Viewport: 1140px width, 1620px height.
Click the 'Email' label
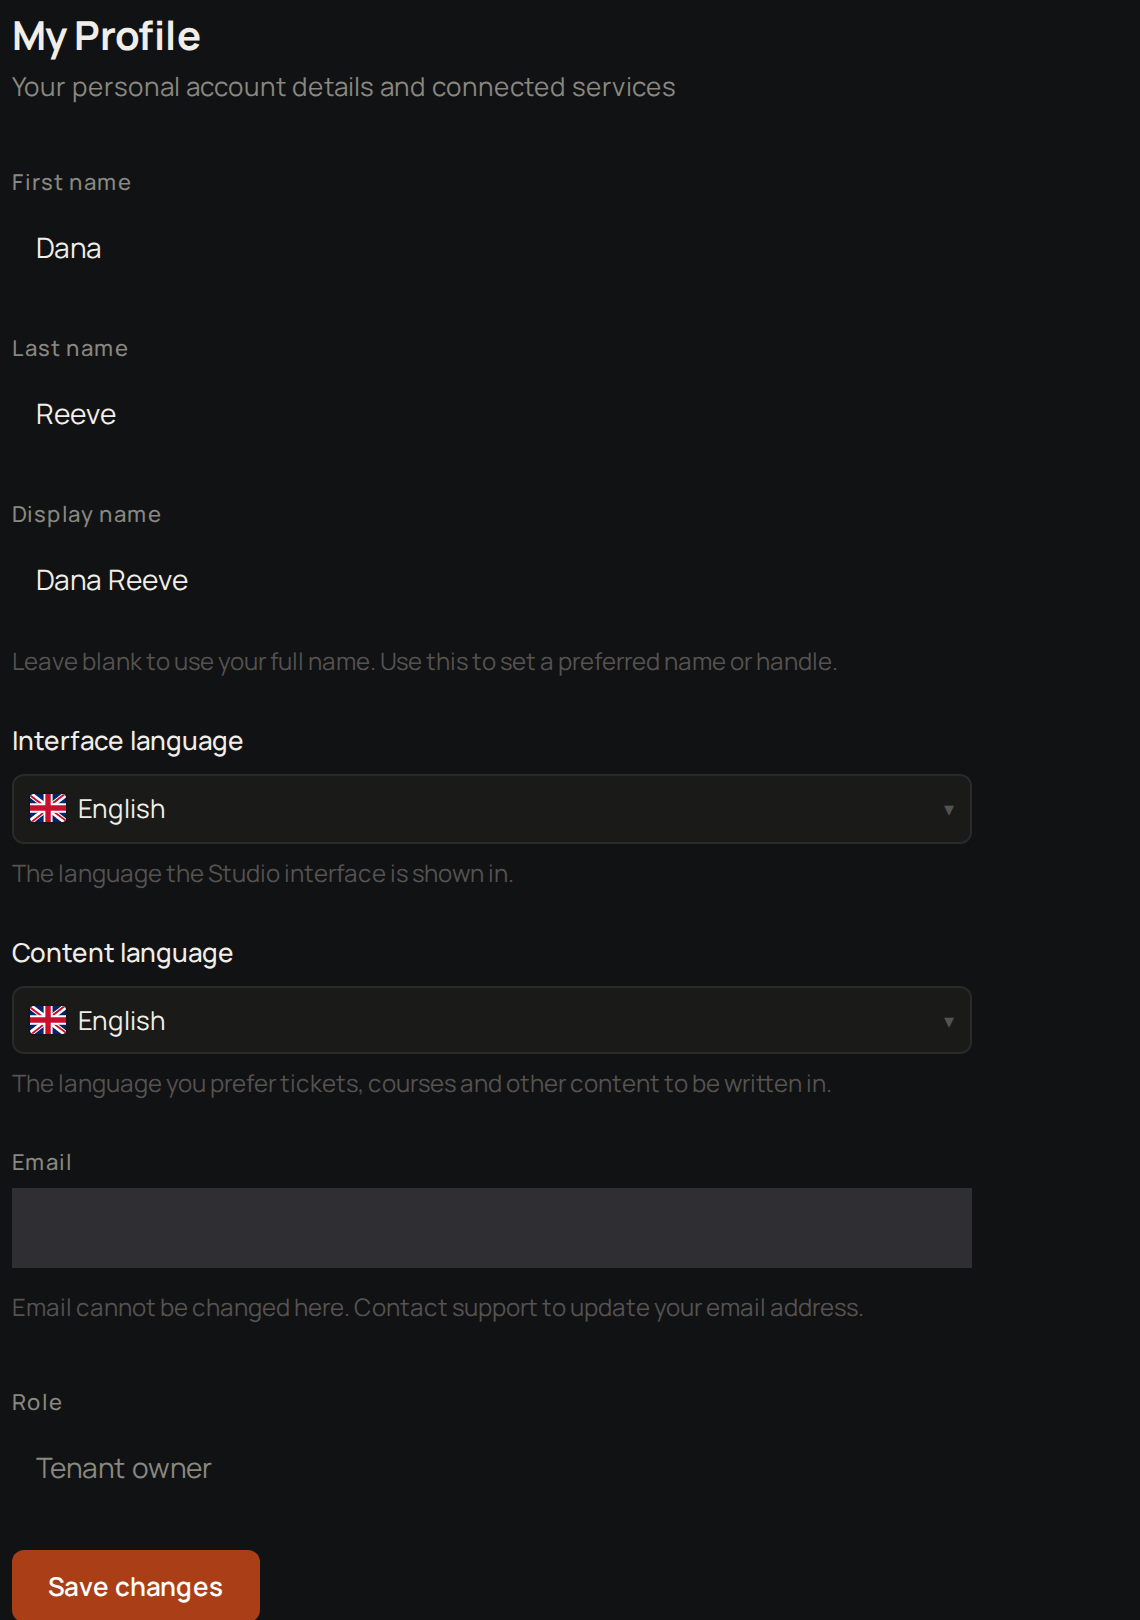click(42, 1162)
